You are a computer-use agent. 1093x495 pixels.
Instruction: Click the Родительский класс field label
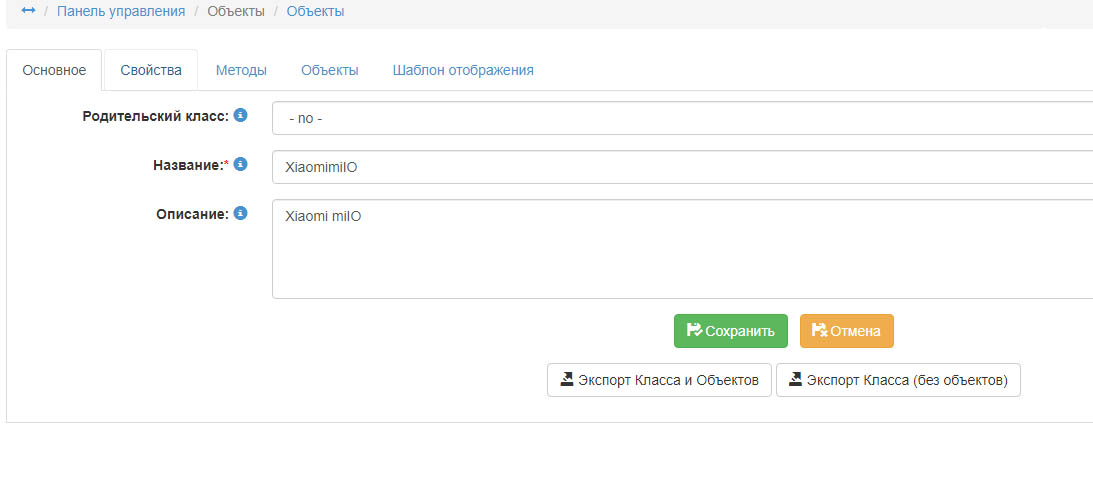click(155, 116)
